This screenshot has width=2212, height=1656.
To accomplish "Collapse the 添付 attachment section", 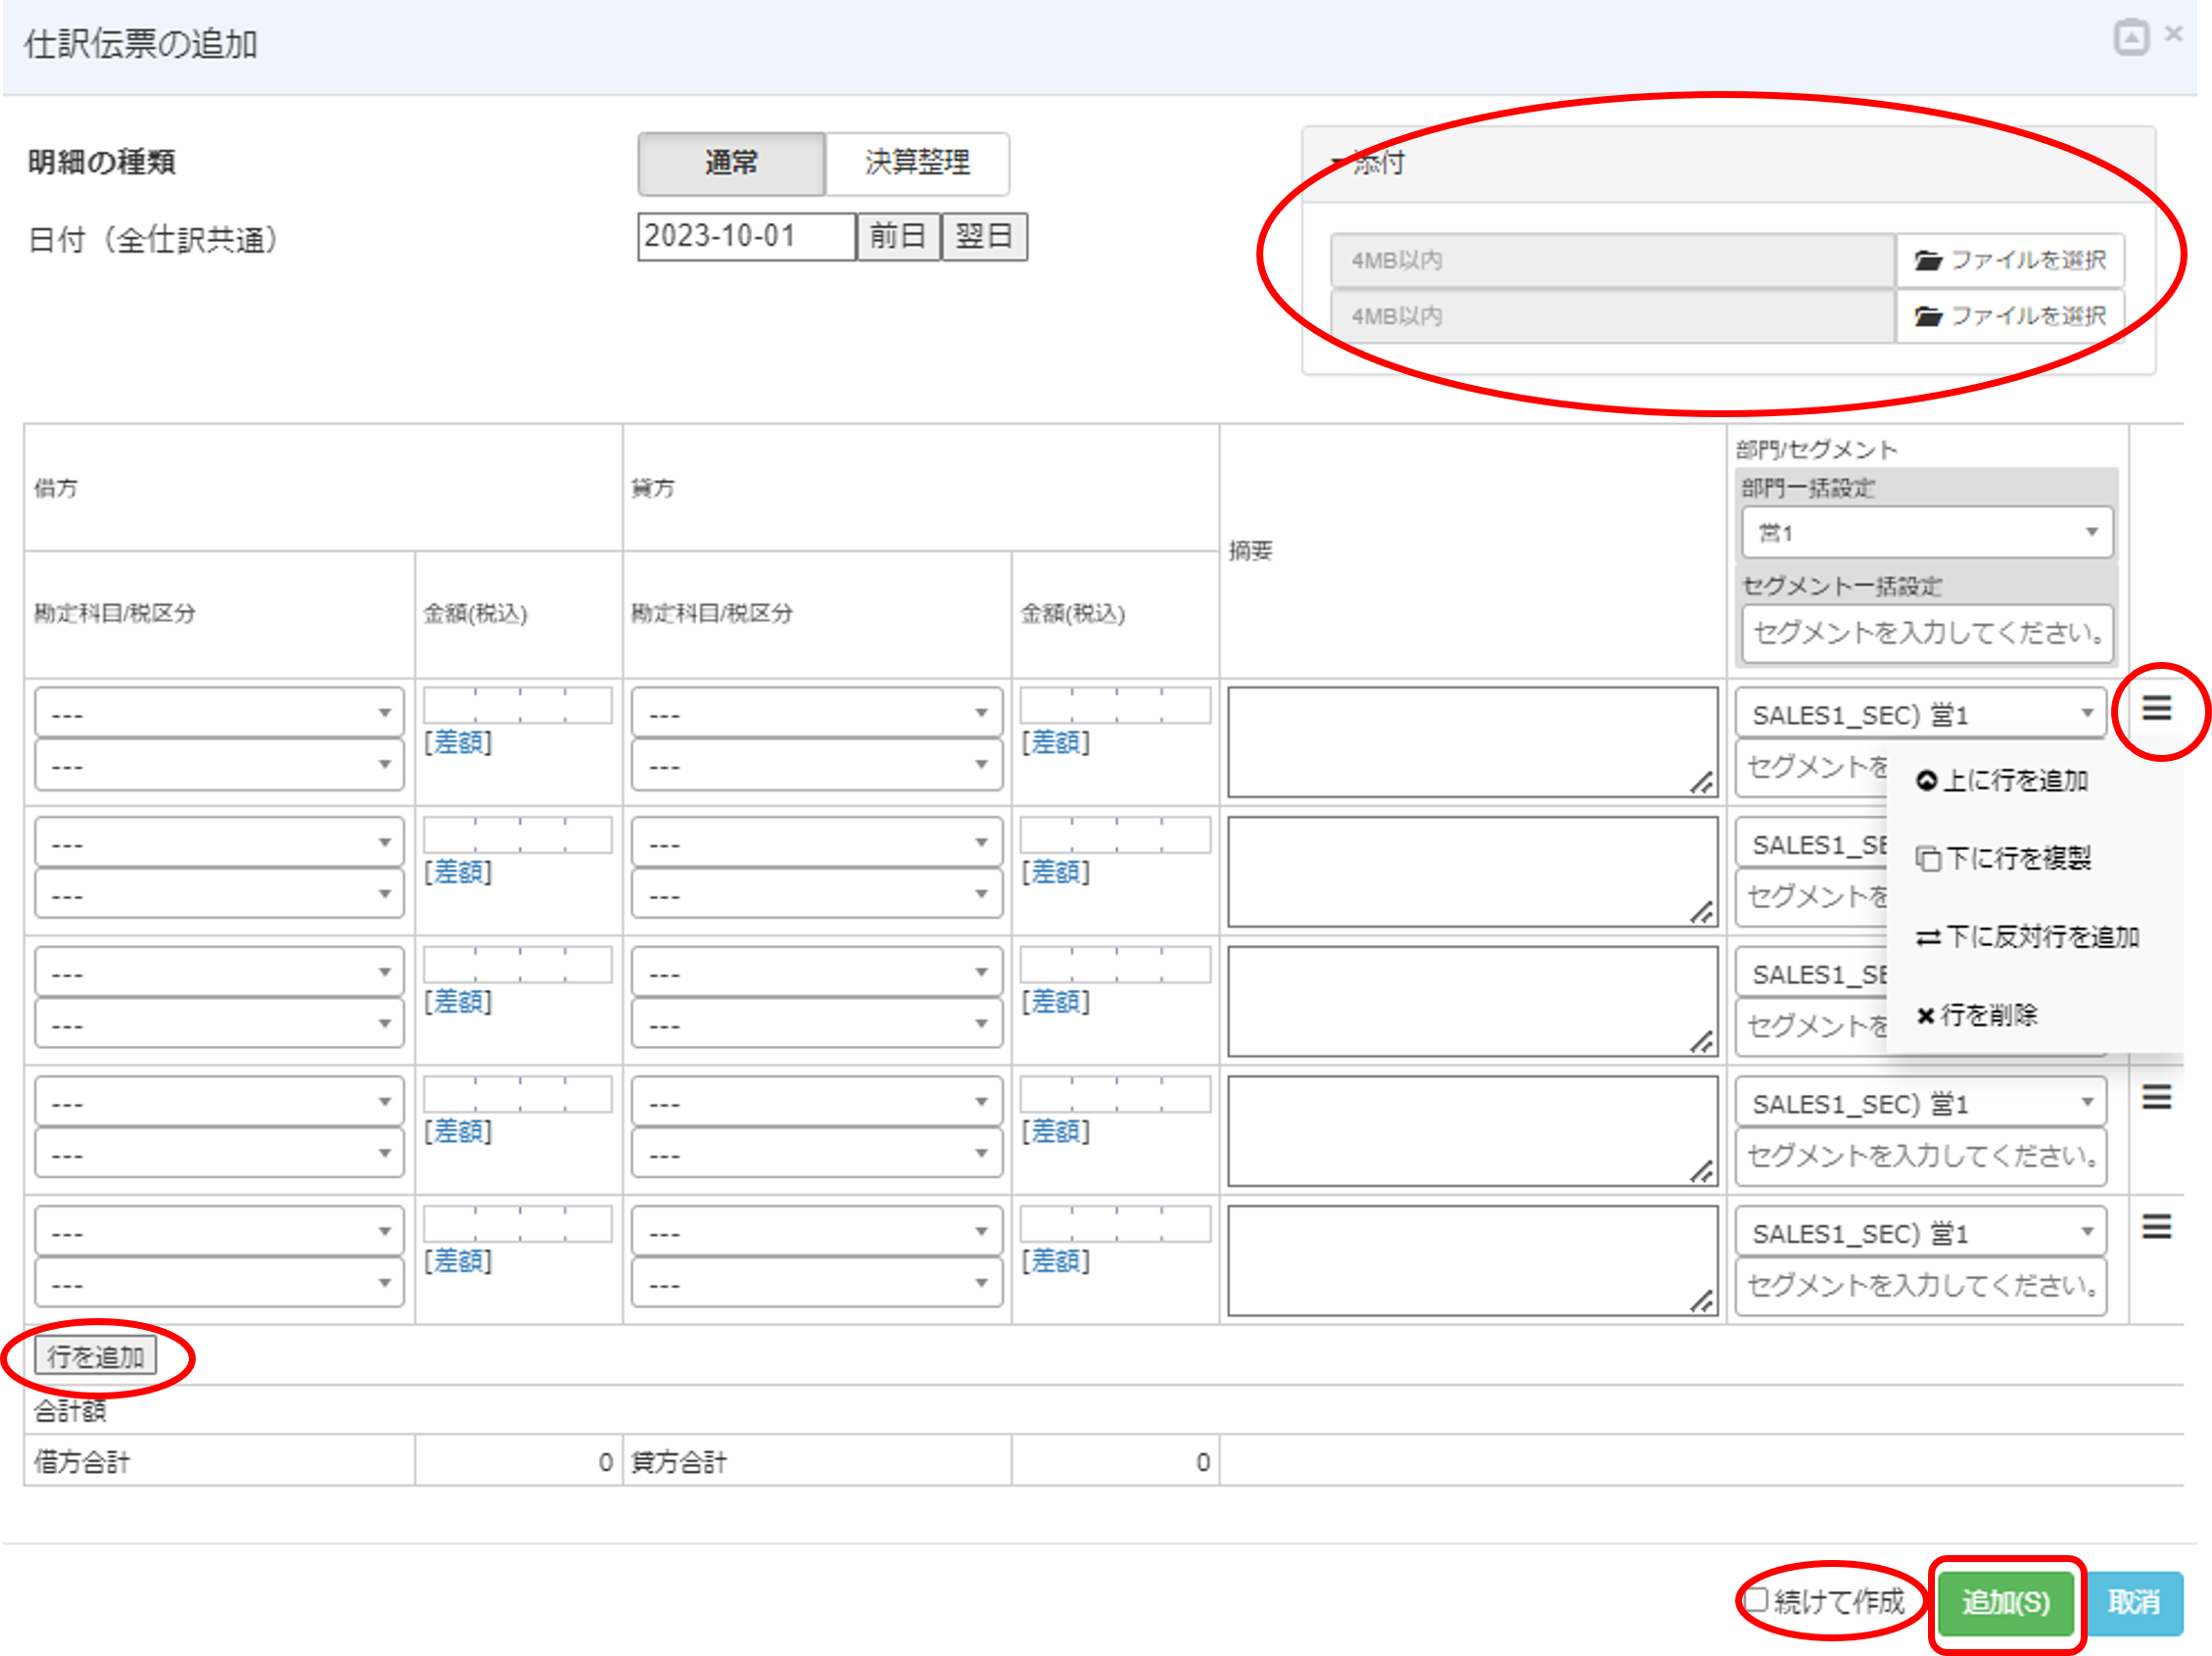I will tap(1367, 163).
